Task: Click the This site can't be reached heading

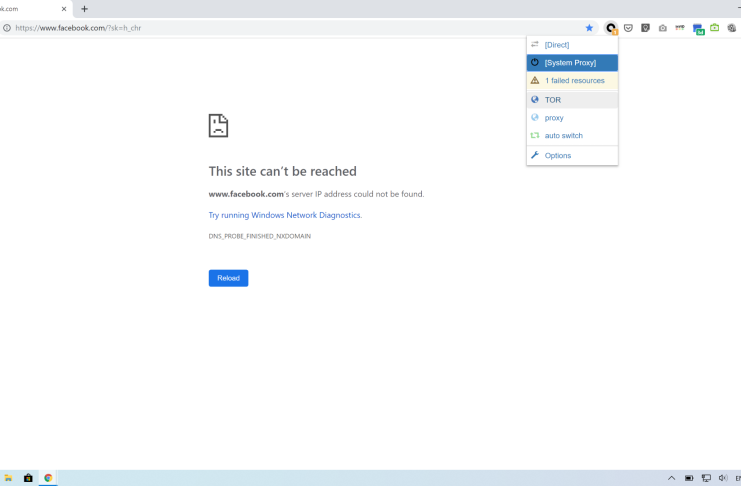Action: coord(283,171)
